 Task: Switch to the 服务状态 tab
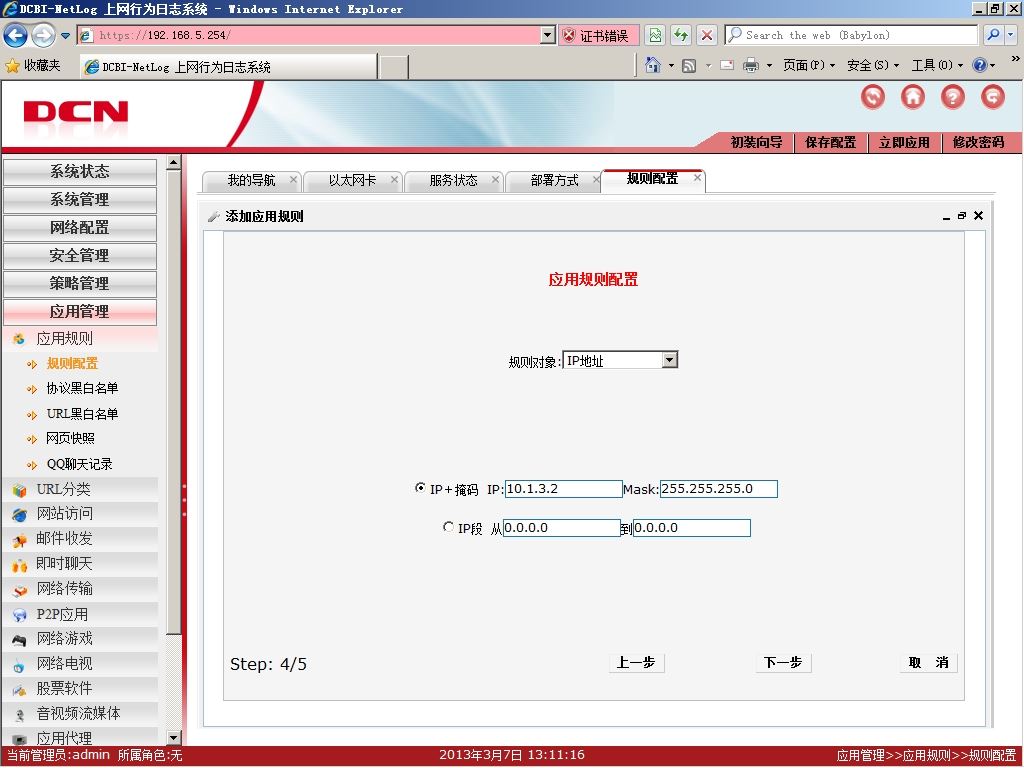click(453, 181)
